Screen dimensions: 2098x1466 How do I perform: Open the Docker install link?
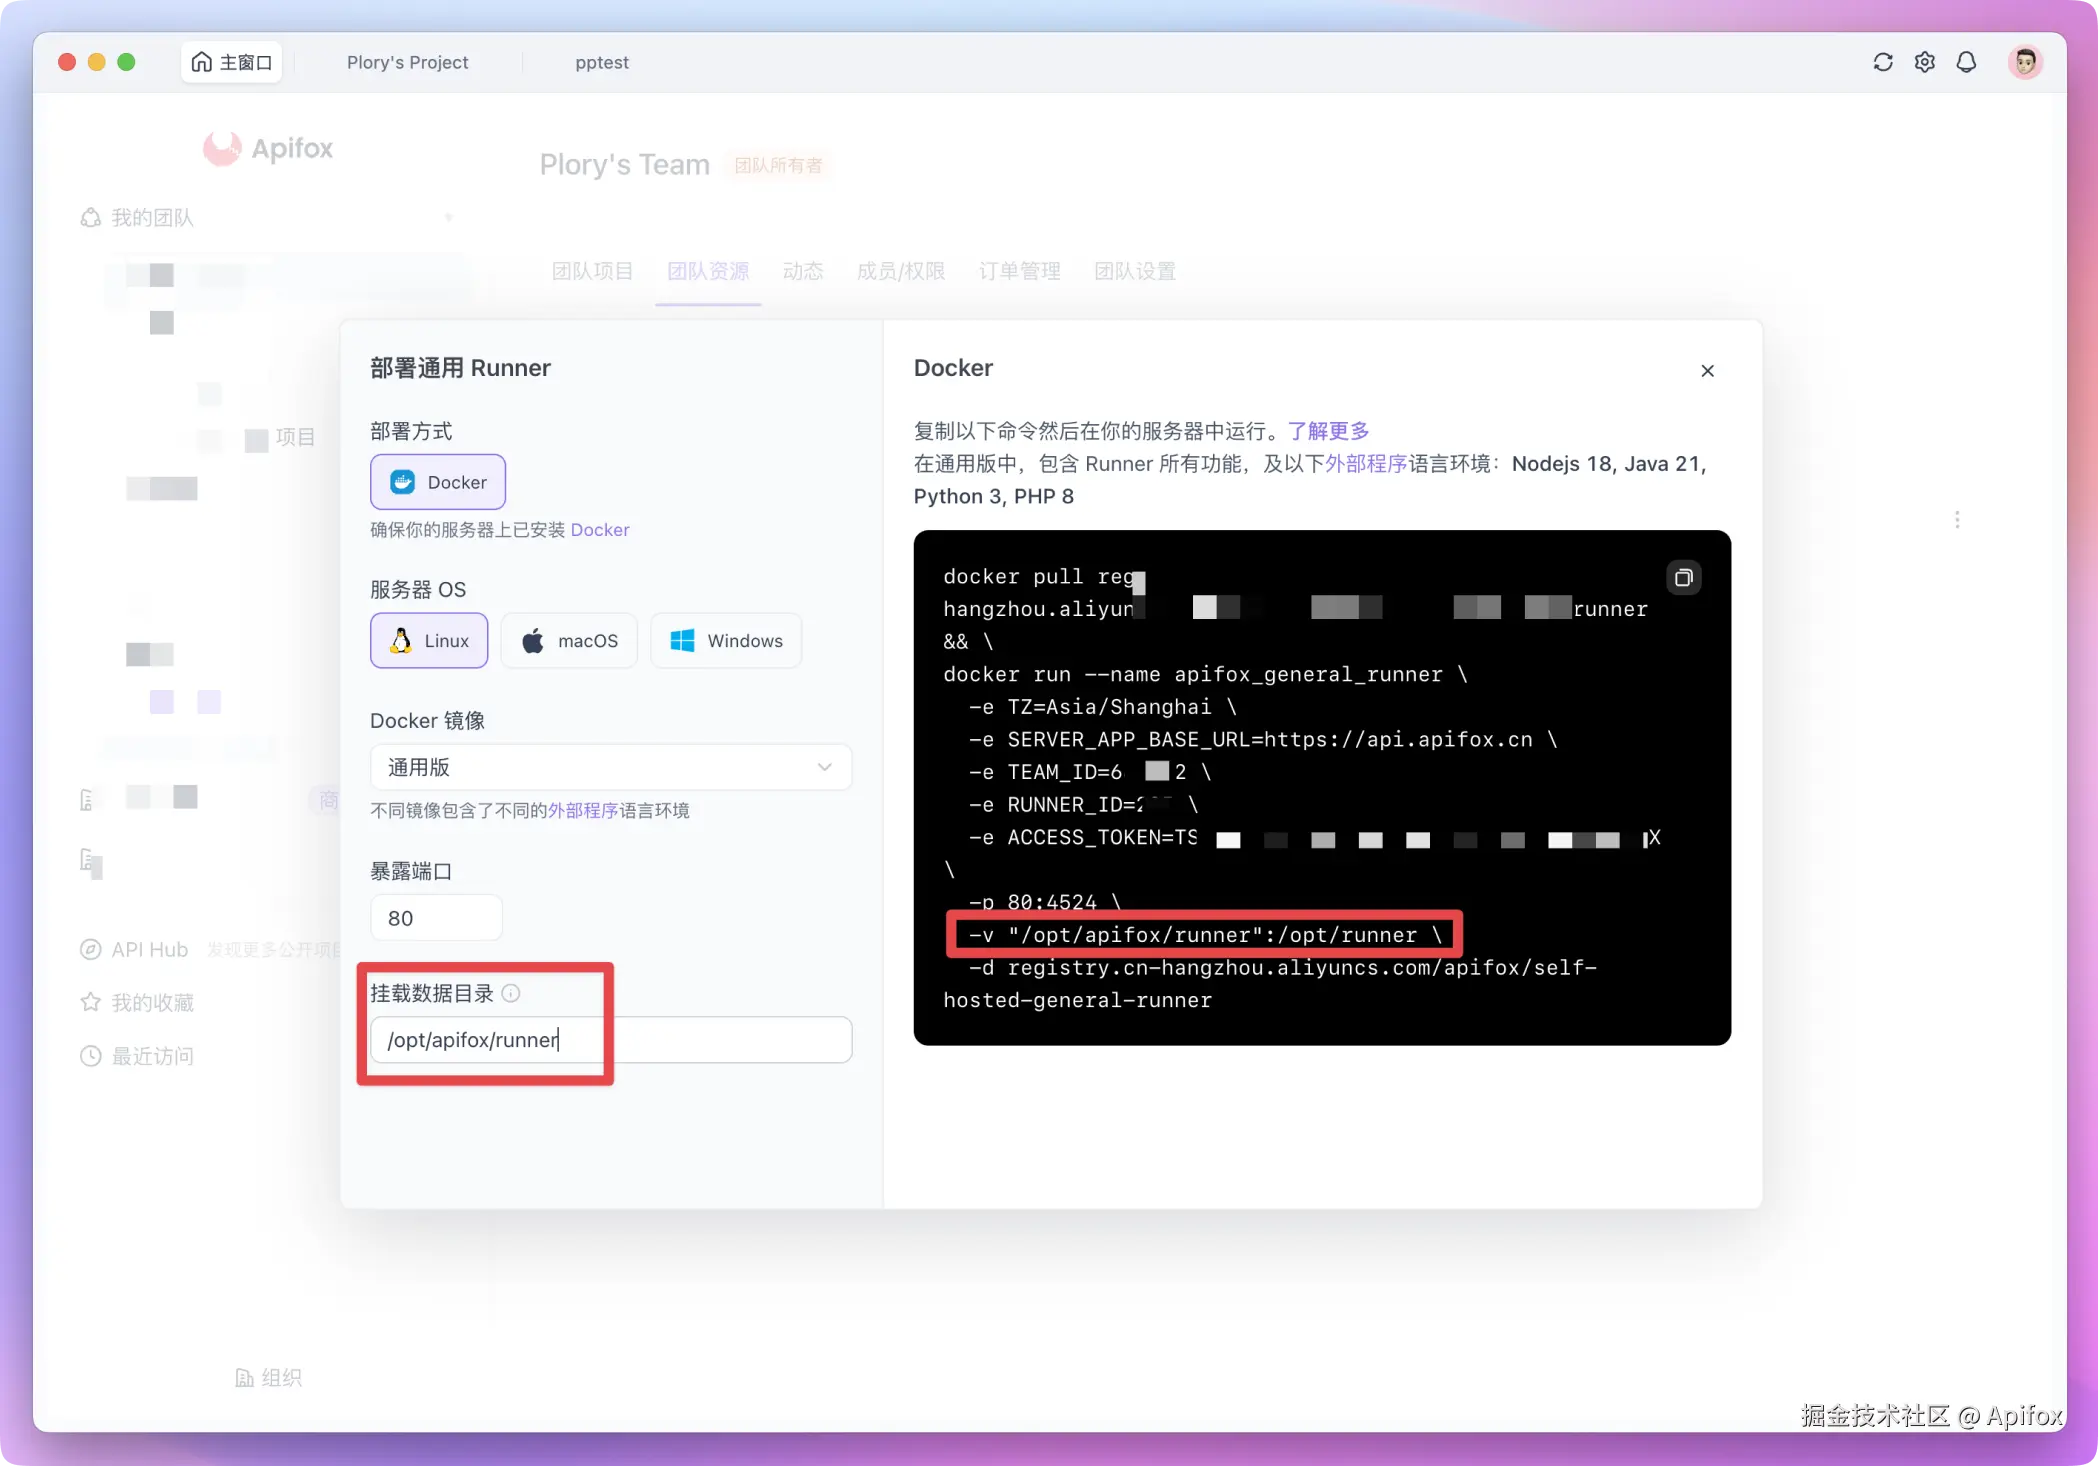click(600, 530)
